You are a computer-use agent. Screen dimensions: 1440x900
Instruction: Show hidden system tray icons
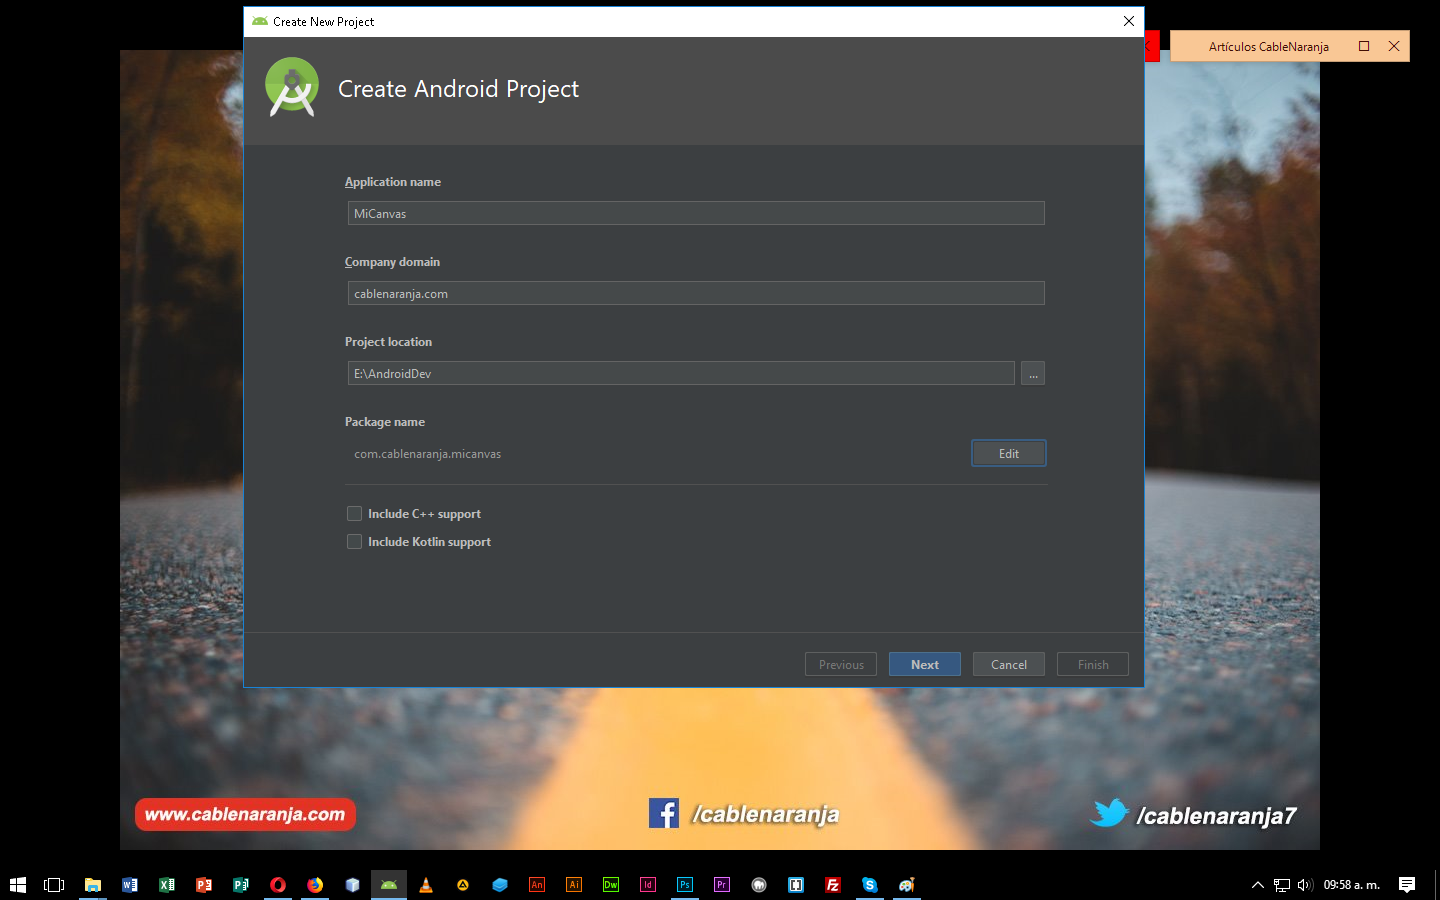click(x=1258, y=885)
